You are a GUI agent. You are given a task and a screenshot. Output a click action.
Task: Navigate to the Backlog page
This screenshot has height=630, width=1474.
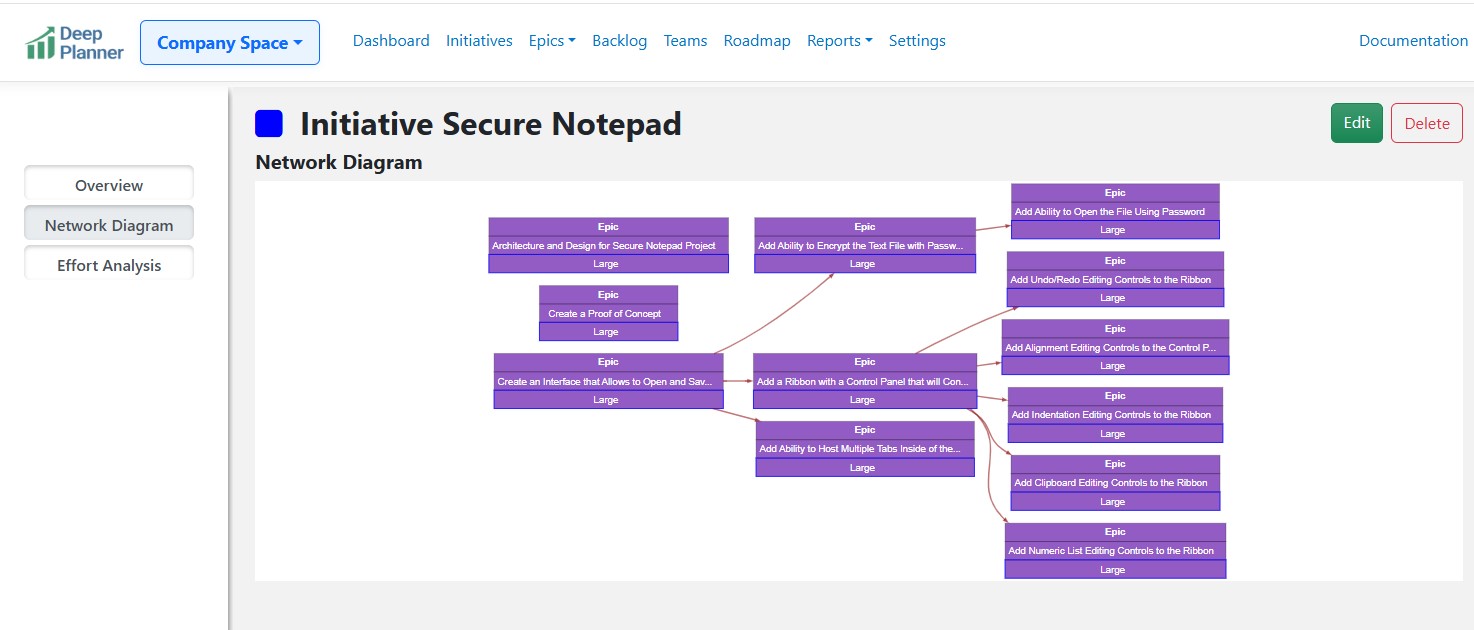click(x=619, y=41)
